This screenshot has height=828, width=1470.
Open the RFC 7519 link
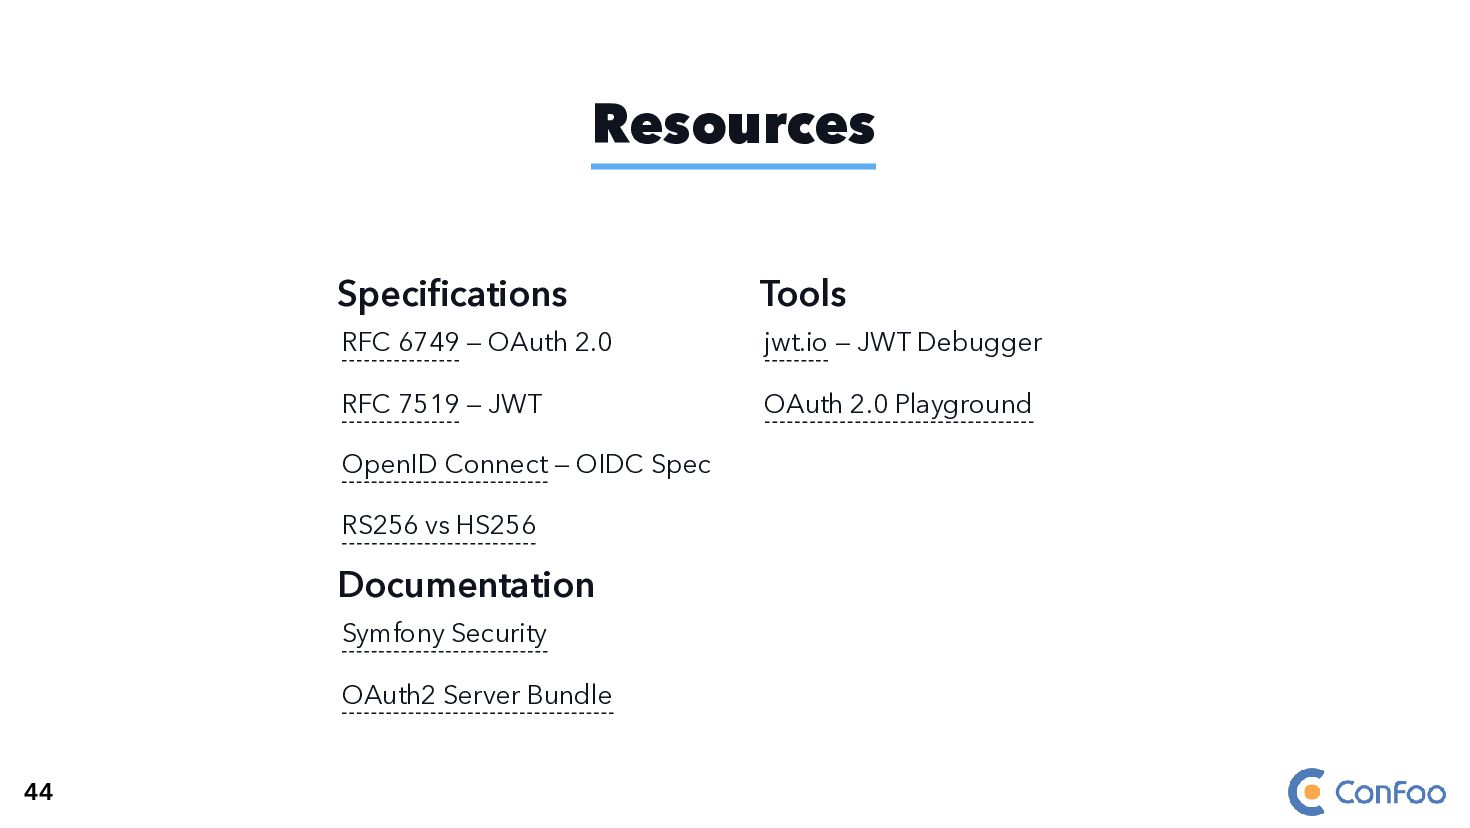[400, 405]
